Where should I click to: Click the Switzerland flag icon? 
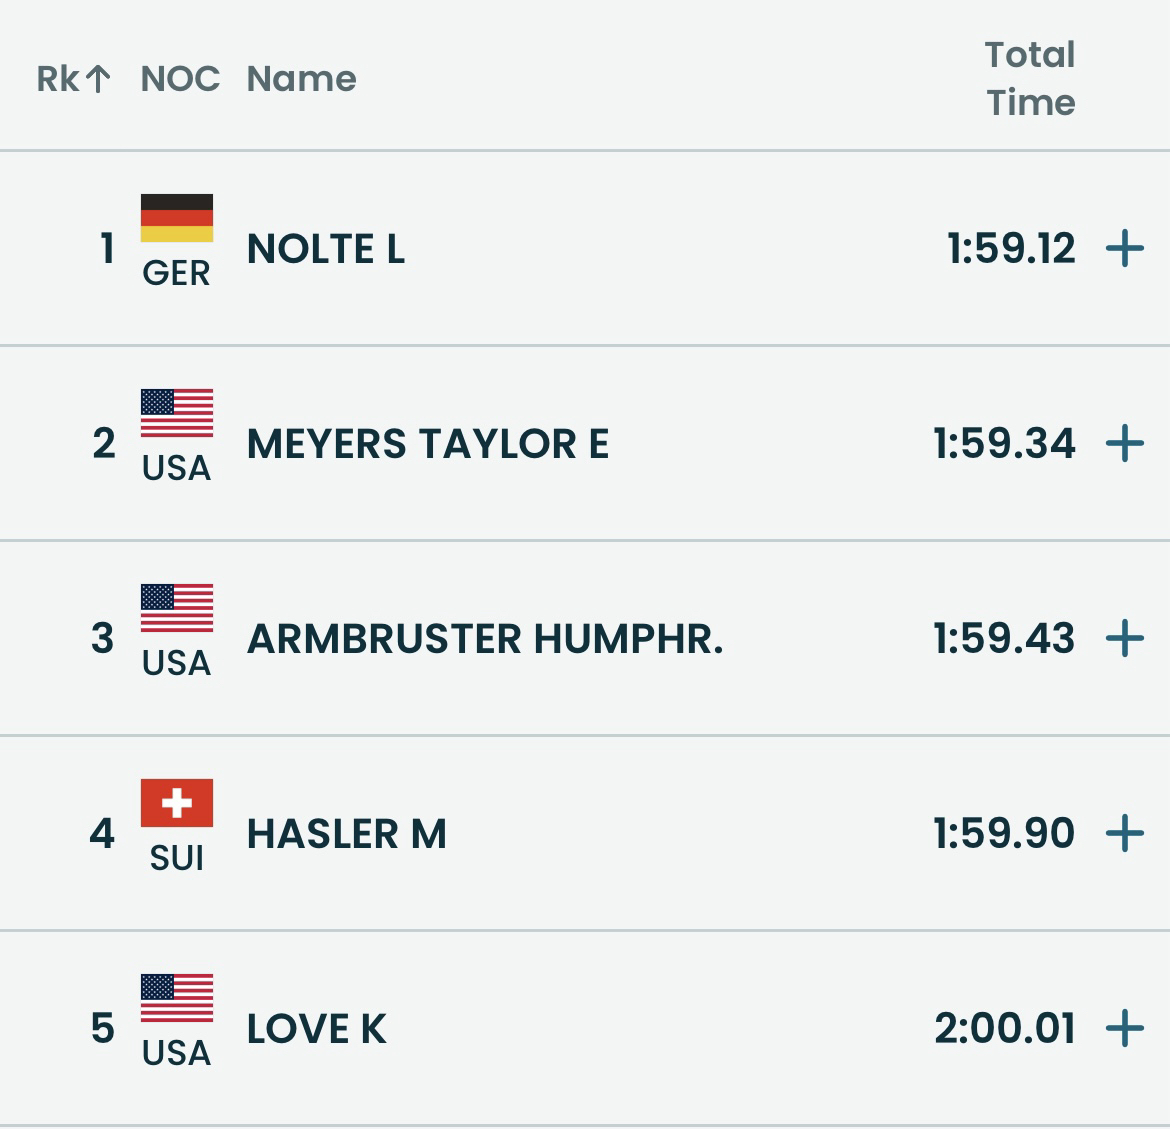point(177,803)
